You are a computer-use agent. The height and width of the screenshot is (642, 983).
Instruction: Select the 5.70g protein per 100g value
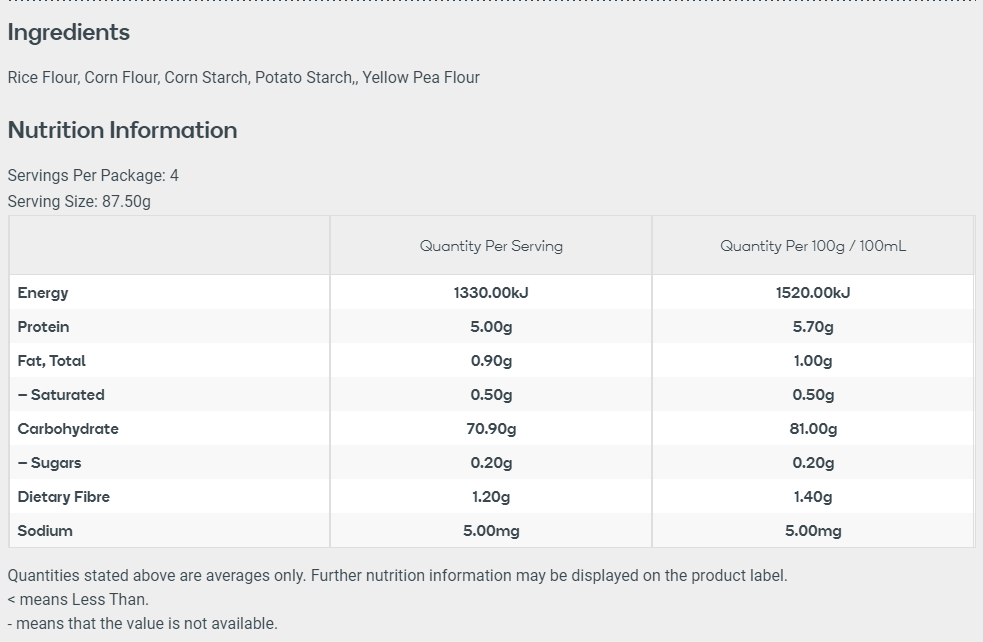(812, 327)
